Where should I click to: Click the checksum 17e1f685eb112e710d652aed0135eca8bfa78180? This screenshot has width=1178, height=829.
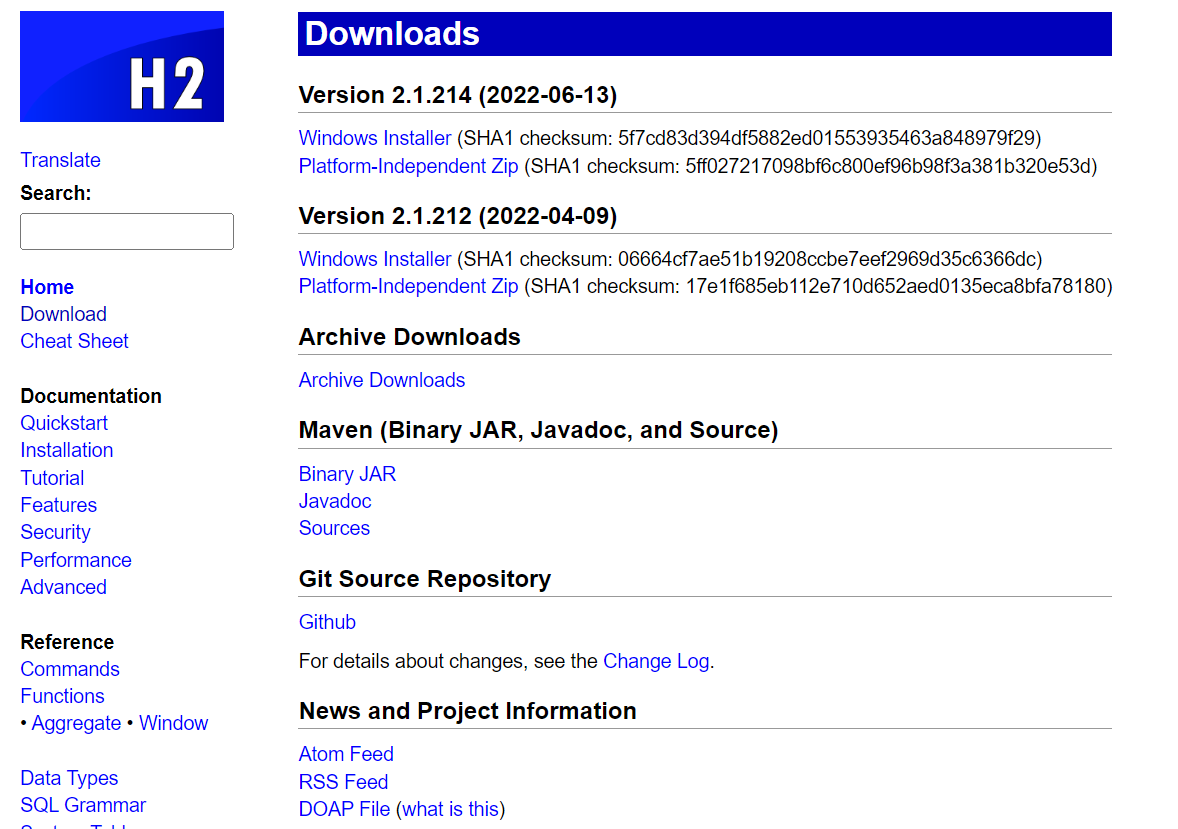click(896, 286)
